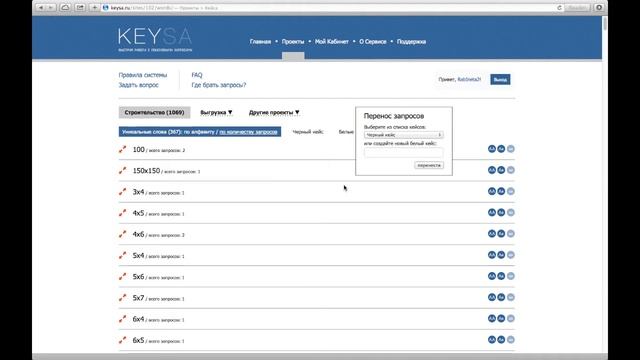Open the iCloud tabs toolbar button
The image size is (640, 360).
click(x=65, y=8)
